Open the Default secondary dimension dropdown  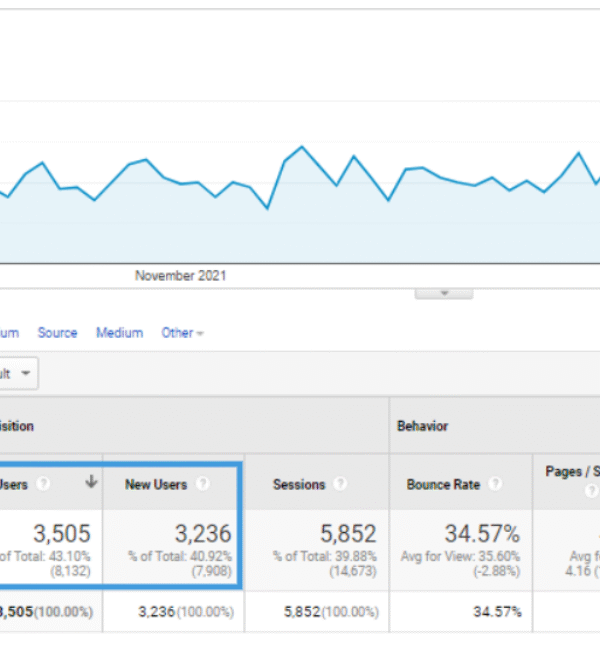(x=18, y=374)
